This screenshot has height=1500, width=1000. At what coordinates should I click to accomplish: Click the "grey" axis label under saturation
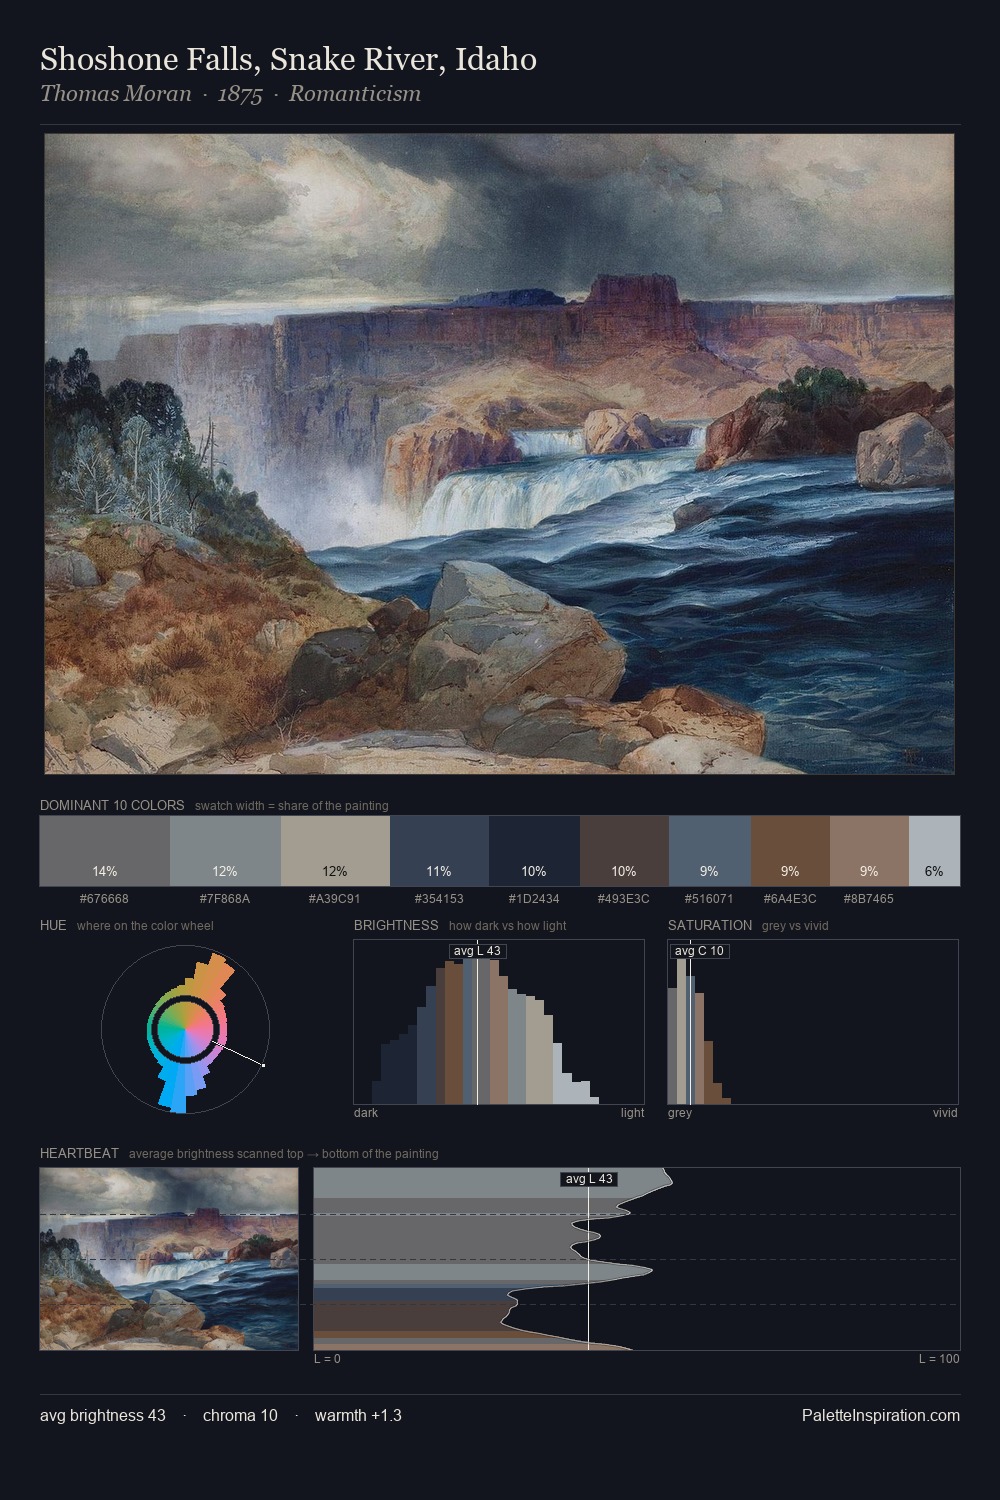click(x=680, y=1113)
